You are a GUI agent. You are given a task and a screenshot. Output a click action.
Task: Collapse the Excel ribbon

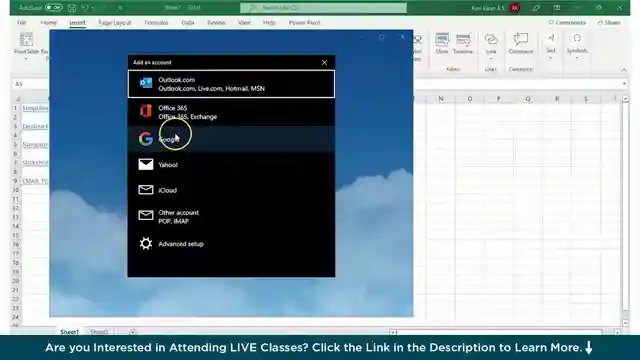[x=624, y=70]
